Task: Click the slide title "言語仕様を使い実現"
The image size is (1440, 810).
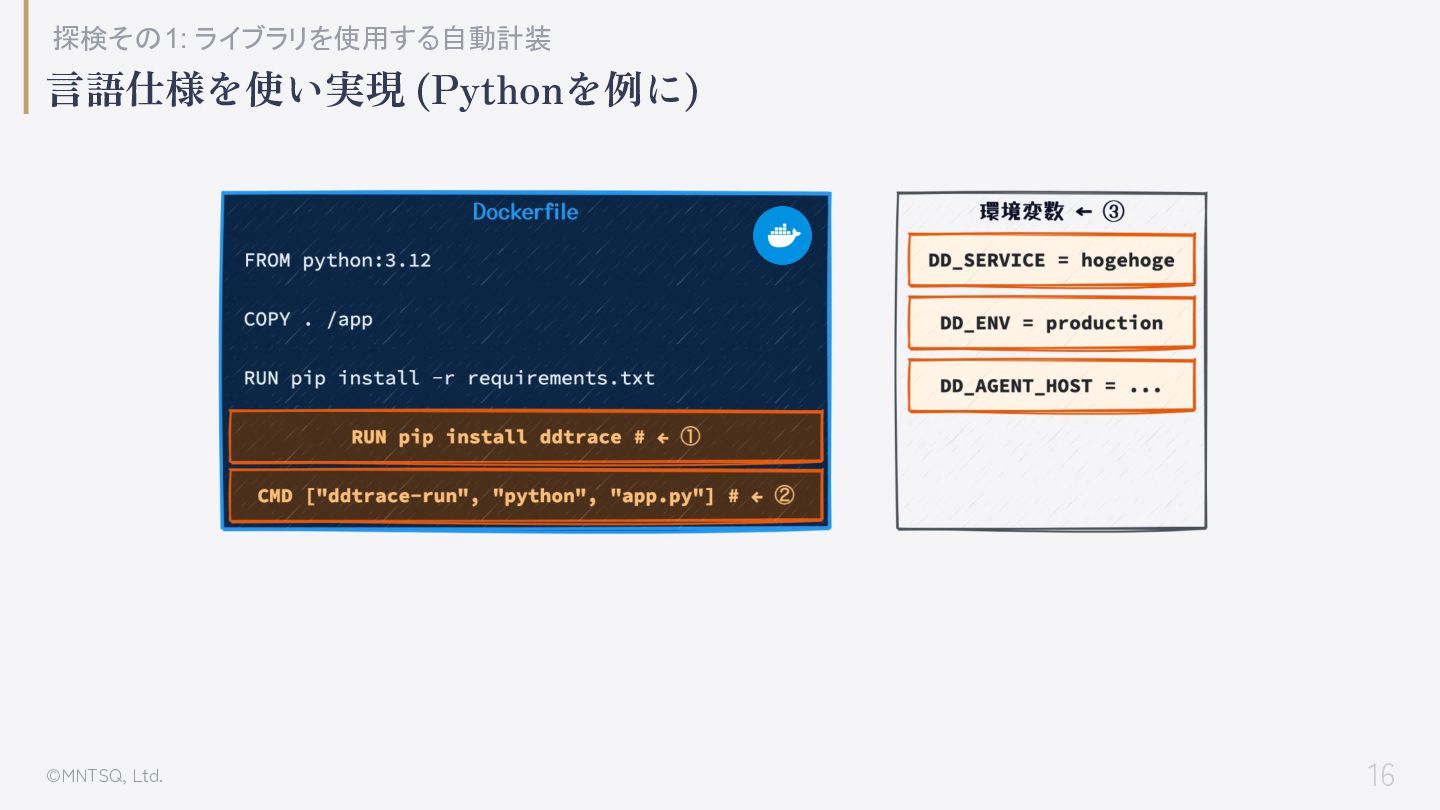Action: pos(226,91)
